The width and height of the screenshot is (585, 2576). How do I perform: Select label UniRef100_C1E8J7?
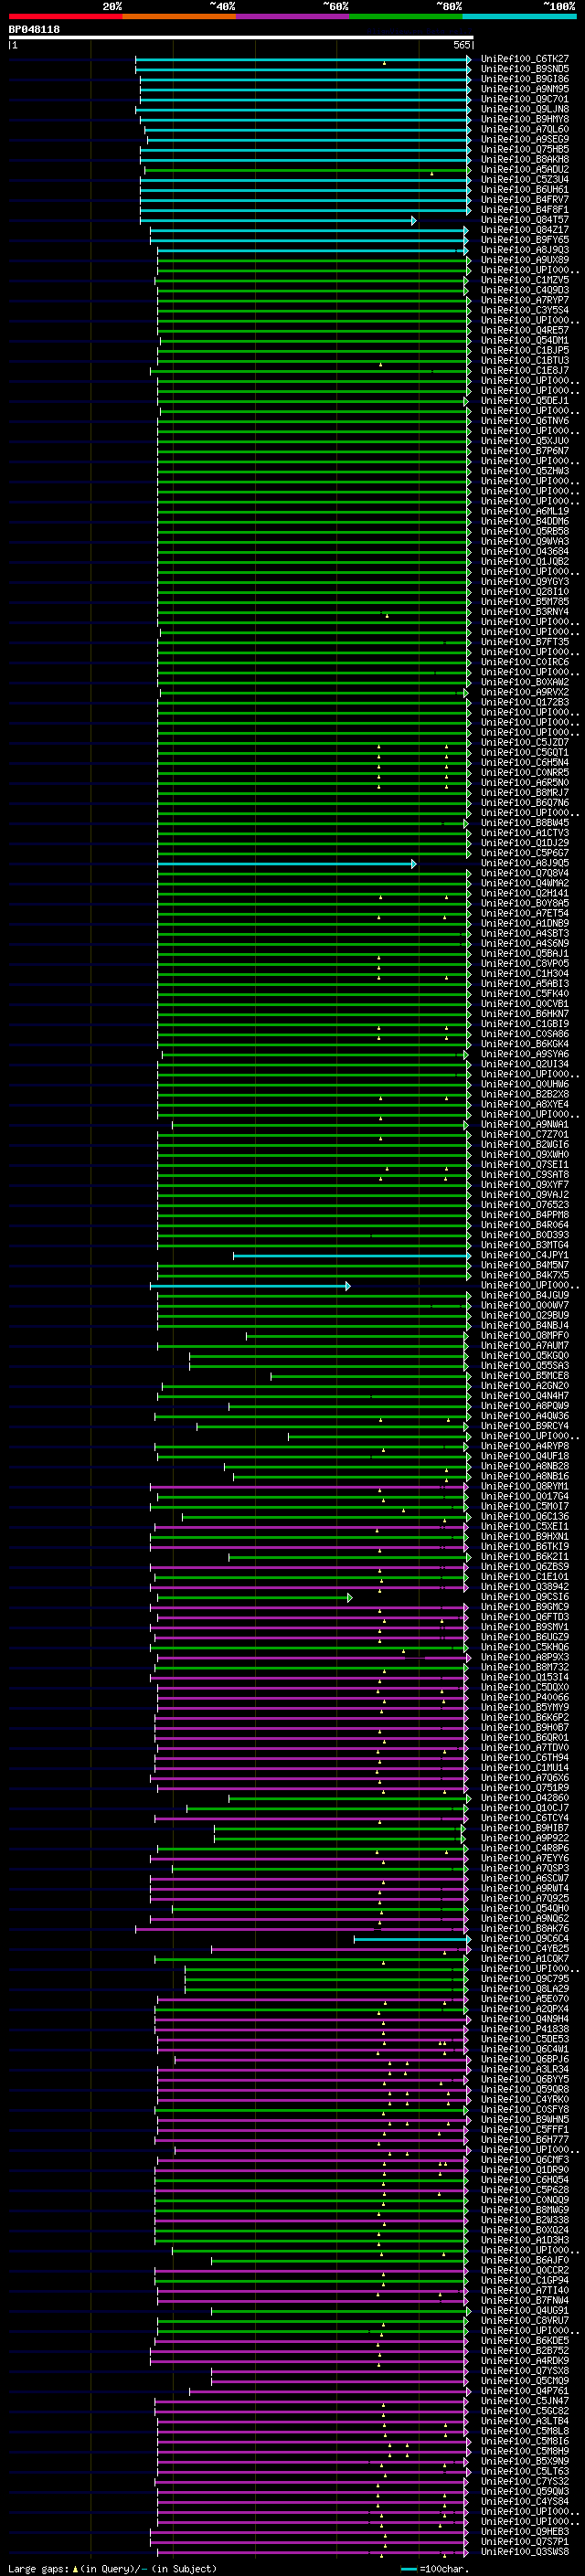point(524,370)
